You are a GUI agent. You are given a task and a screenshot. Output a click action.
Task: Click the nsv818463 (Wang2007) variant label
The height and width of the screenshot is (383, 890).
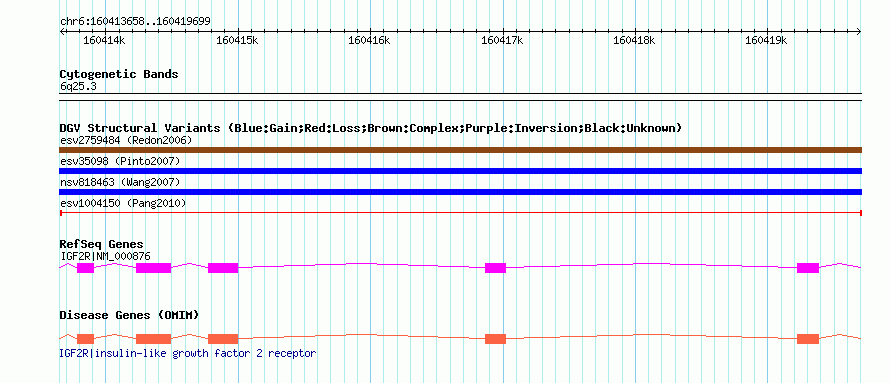point(120,182)
